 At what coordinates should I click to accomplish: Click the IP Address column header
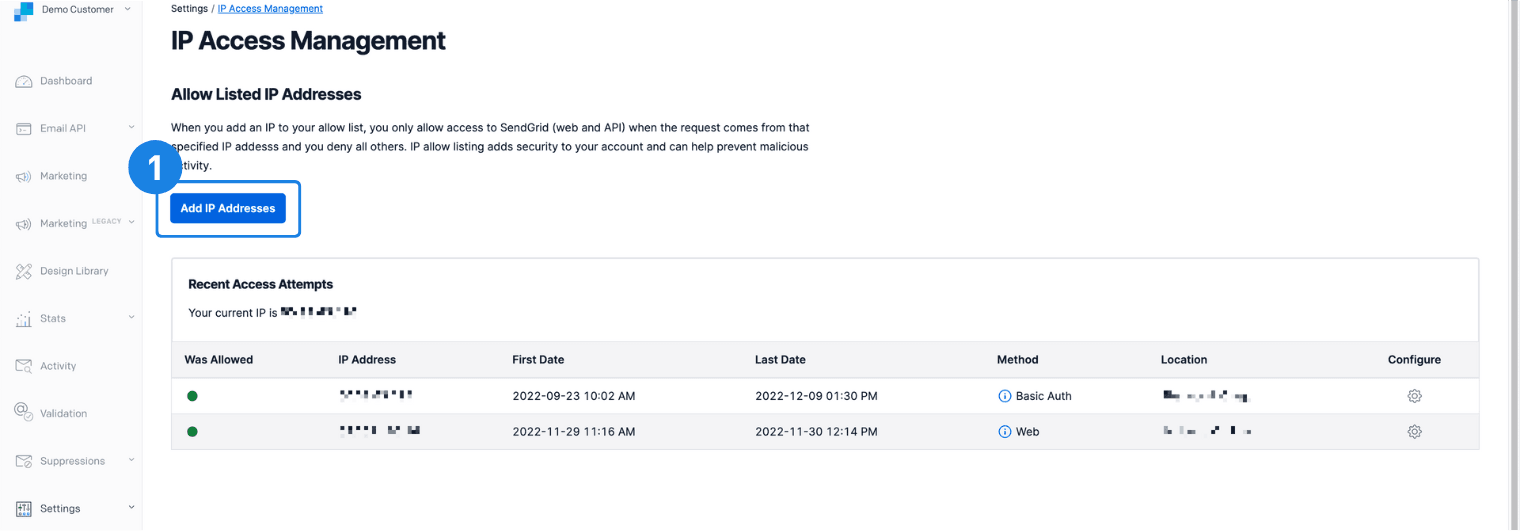[367, 359]
